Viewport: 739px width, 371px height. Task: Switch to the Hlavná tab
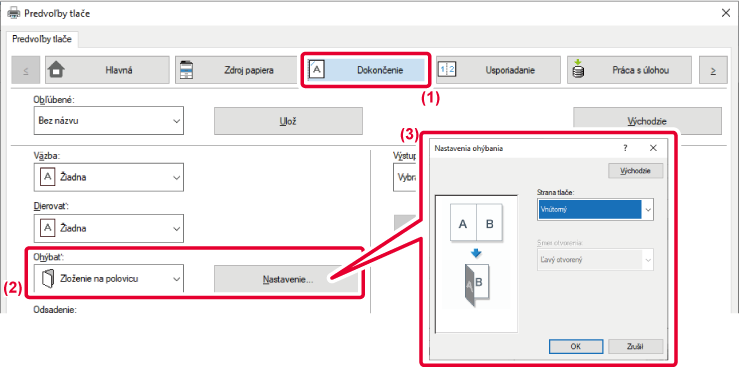tap(107, 70)
